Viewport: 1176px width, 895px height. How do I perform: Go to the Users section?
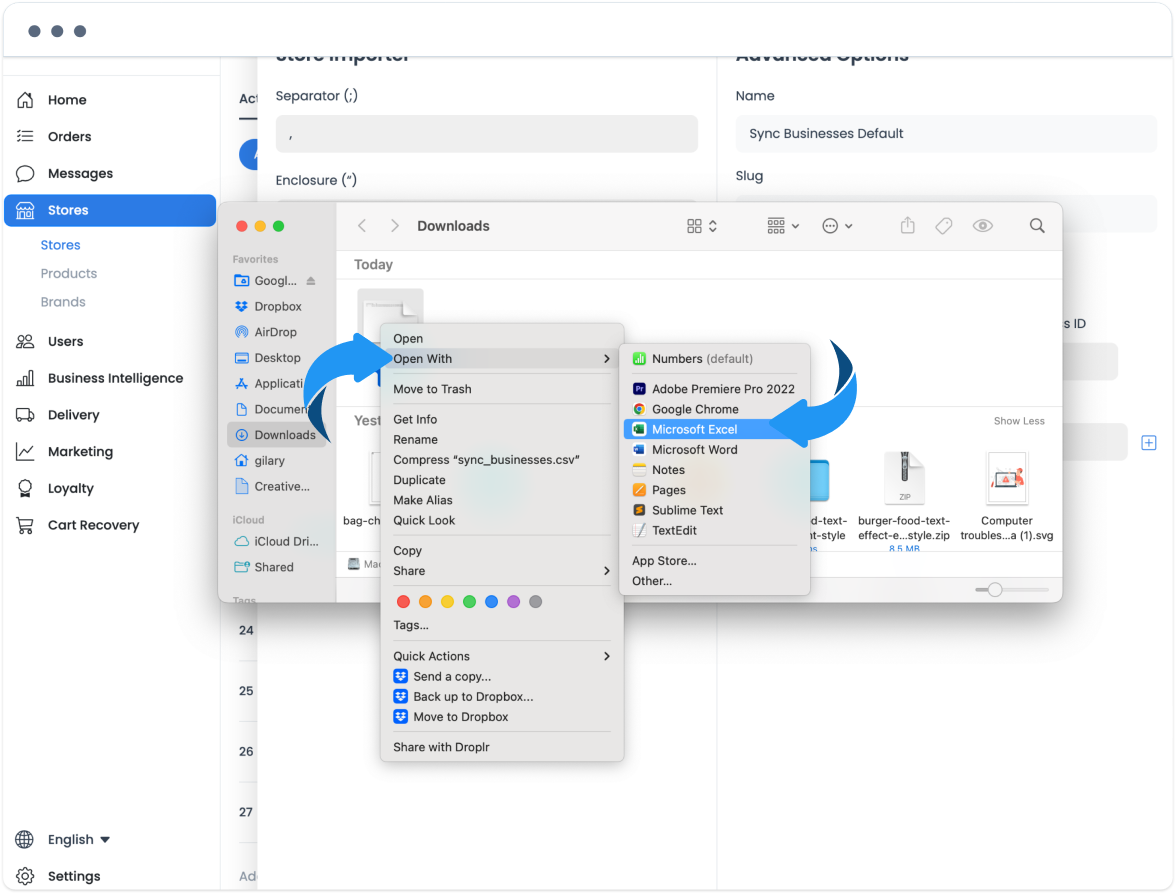pos(65,341)
